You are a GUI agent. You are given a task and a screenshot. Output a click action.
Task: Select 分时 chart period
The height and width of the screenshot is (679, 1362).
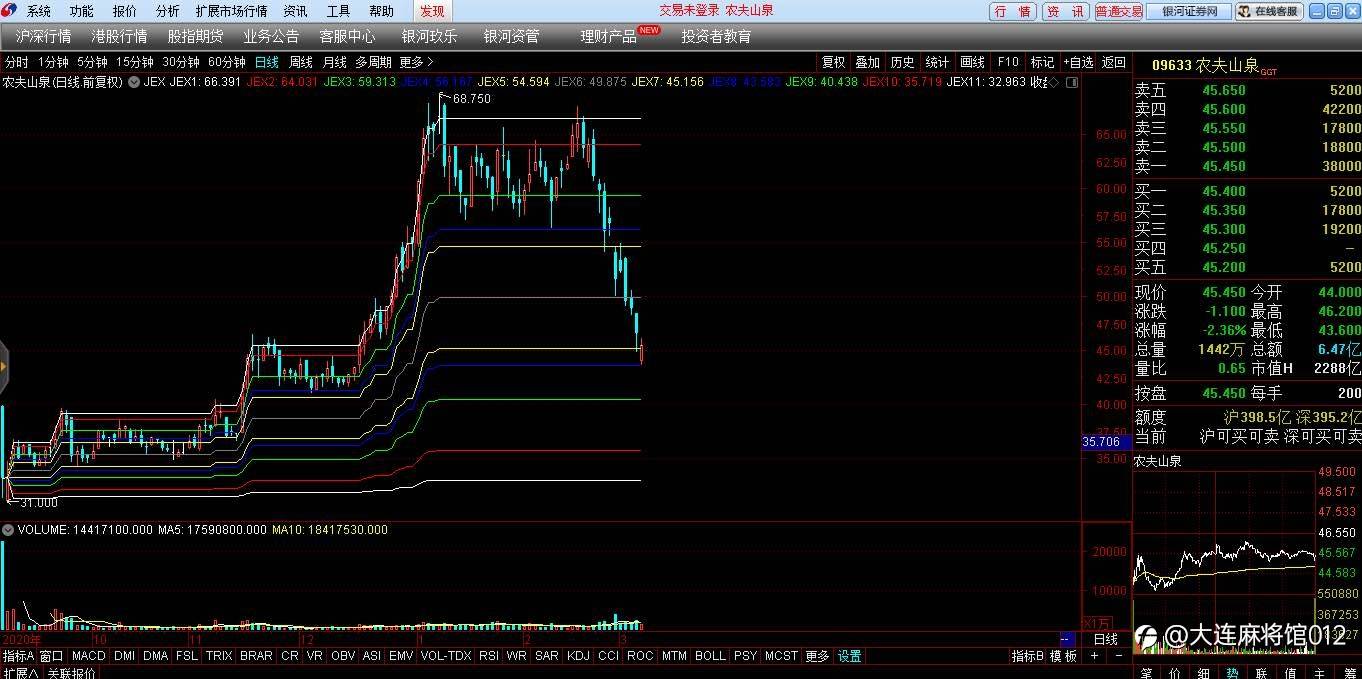(x=16, y=62)
